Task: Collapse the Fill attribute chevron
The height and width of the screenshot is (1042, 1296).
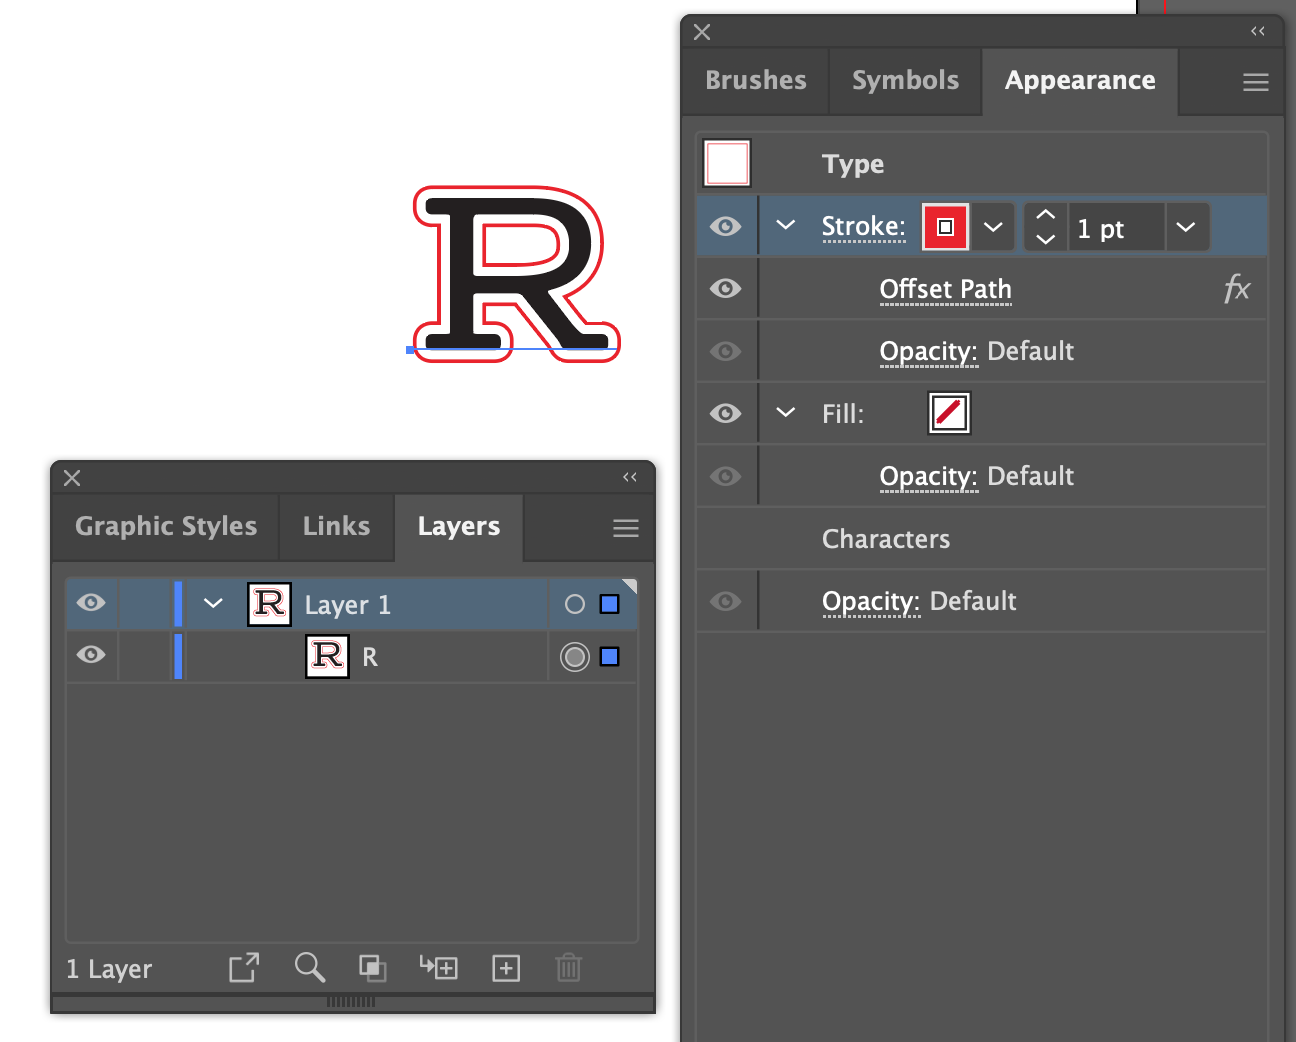Action: (x=786, y=413)
